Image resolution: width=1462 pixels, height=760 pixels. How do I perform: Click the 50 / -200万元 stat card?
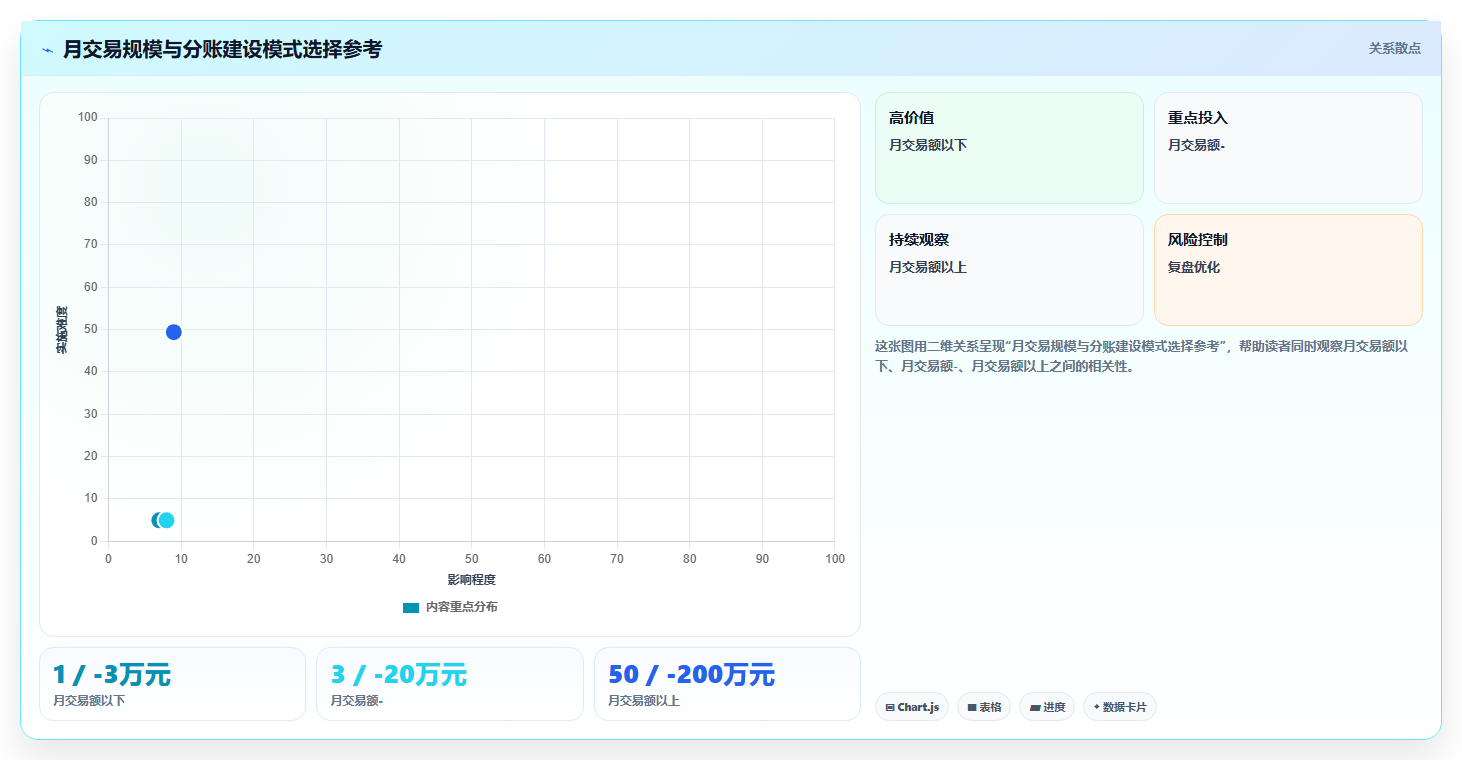[727, 684]
